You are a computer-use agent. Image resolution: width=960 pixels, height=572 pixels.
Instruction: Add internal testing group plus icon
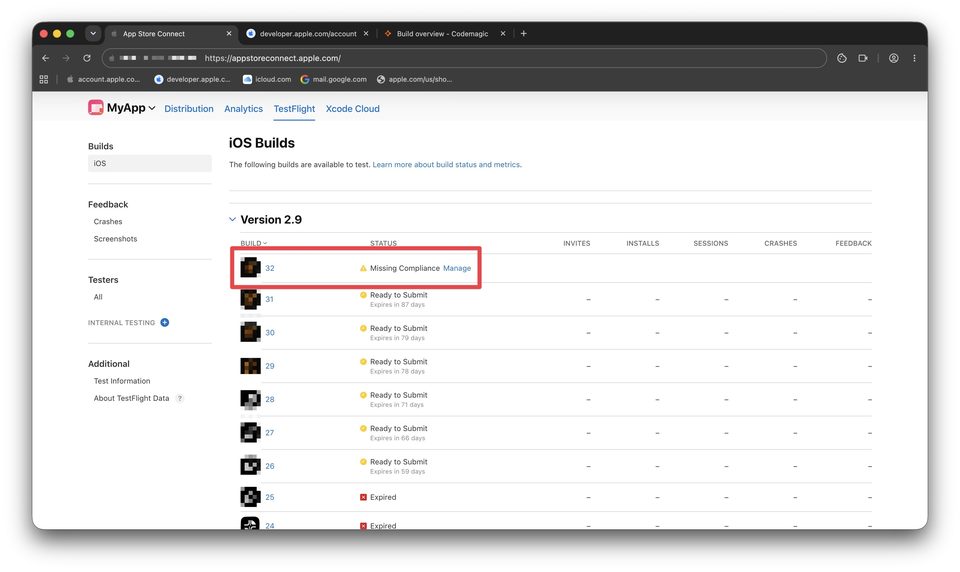point(165,323)
